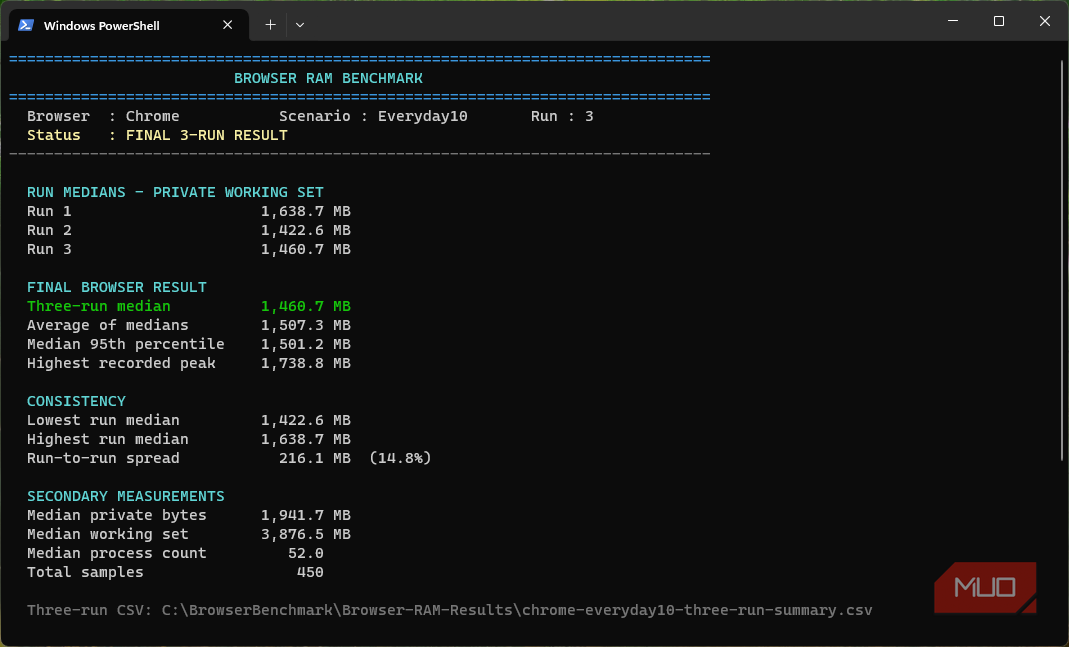Click RUN MEDIANS - PRIVATE WORKING SET heading
Screen dimensions: 1069x647
(x=175, y=192)
